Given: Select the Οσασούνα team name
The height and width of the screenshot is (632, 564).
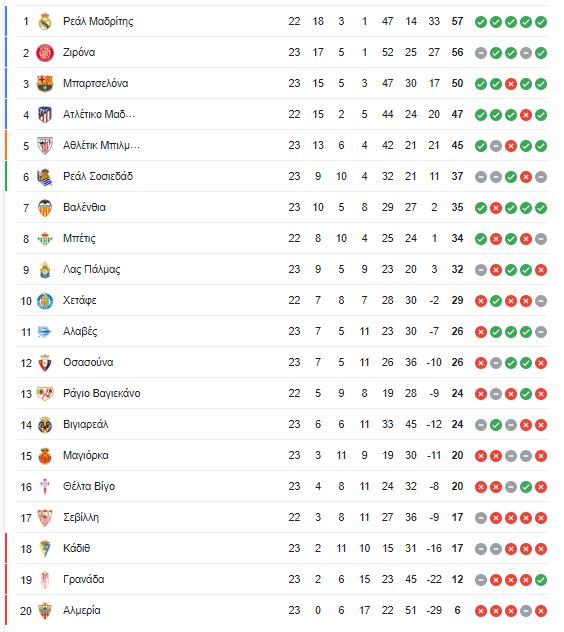Looking at the screenshot, I should pyautogui.click(x=88, y=362).
